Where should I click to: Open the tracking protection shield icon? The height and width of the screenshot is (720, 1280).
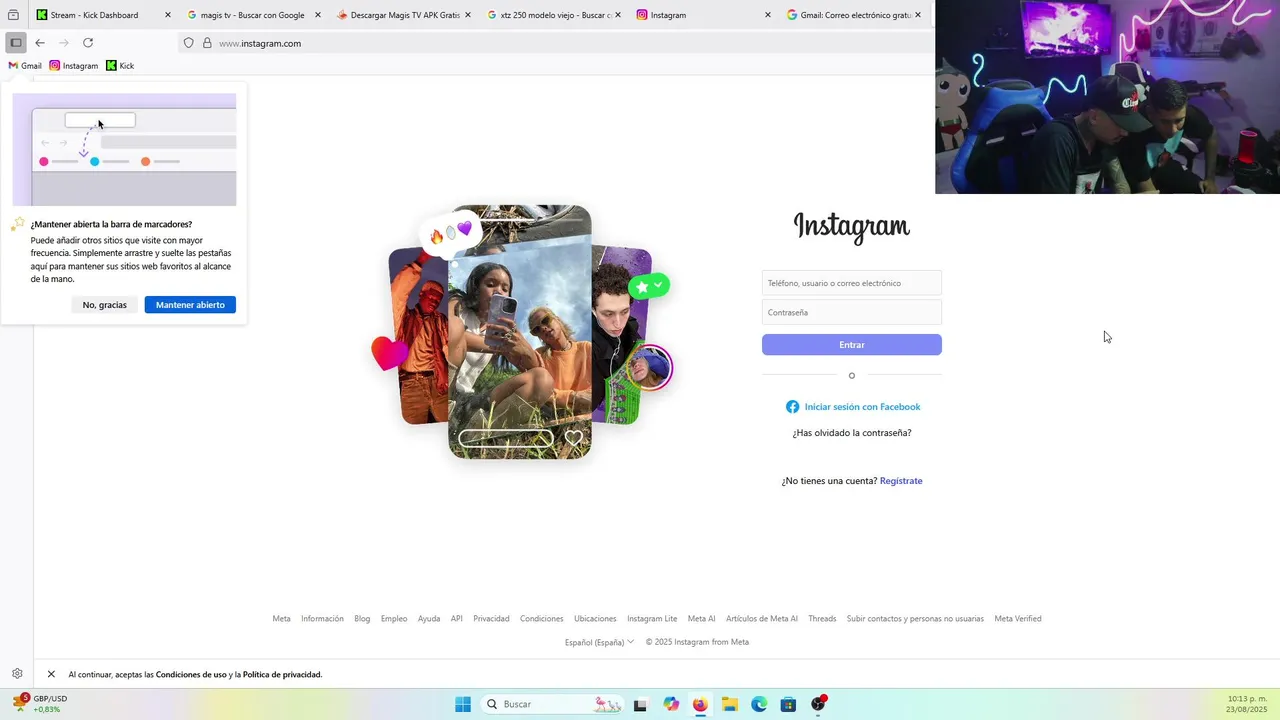188,43
